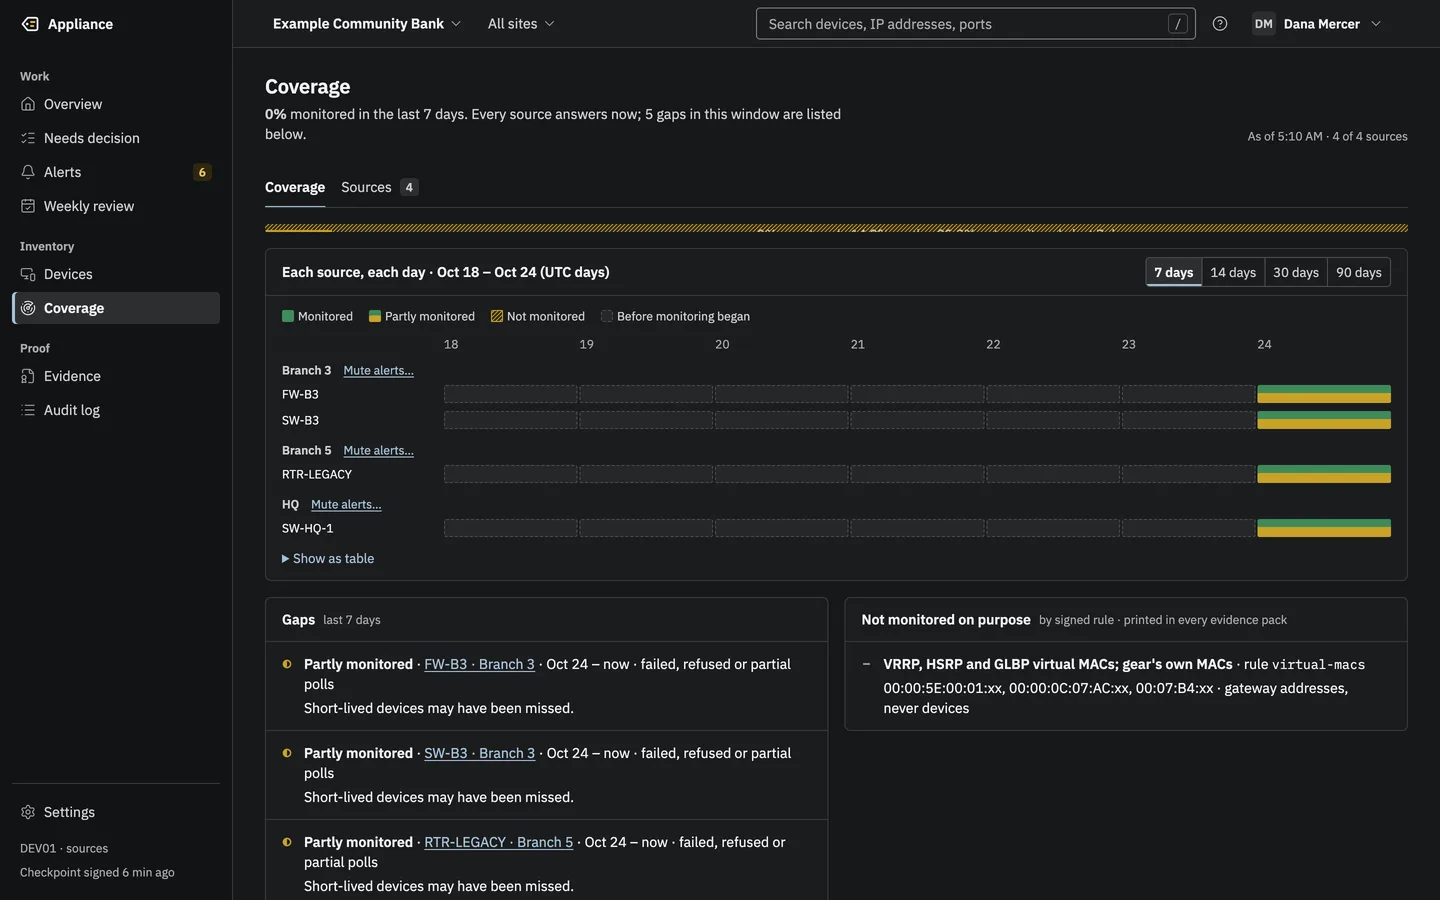Open Audit log in sidebar
This screenshot has width=1440, height=900.
(x=116, y=410)
